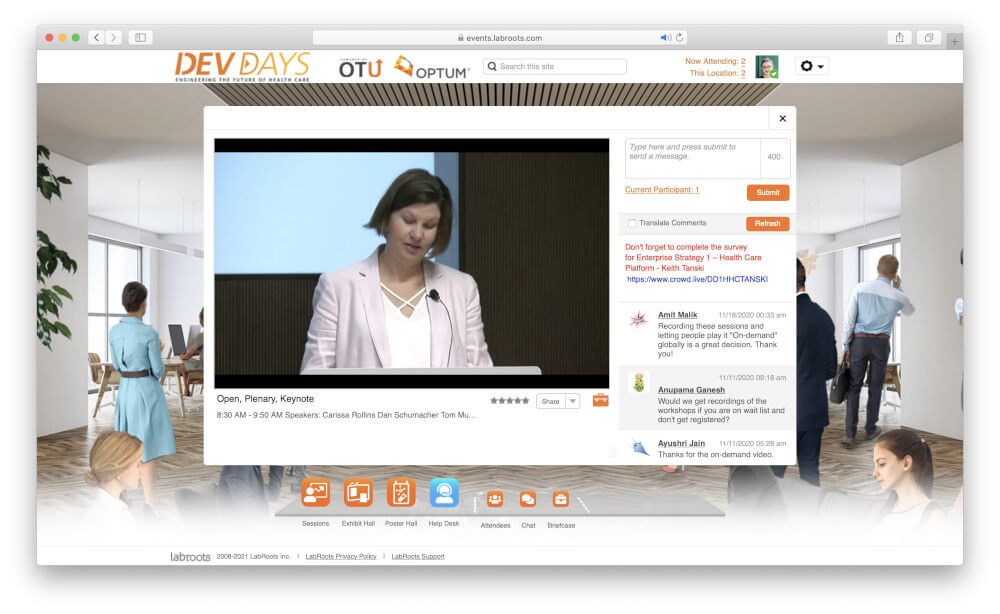The height and width of the screenshot is (614, 1000).
Task: Click the Exhibit Hall label
Action: coord(358,523)
